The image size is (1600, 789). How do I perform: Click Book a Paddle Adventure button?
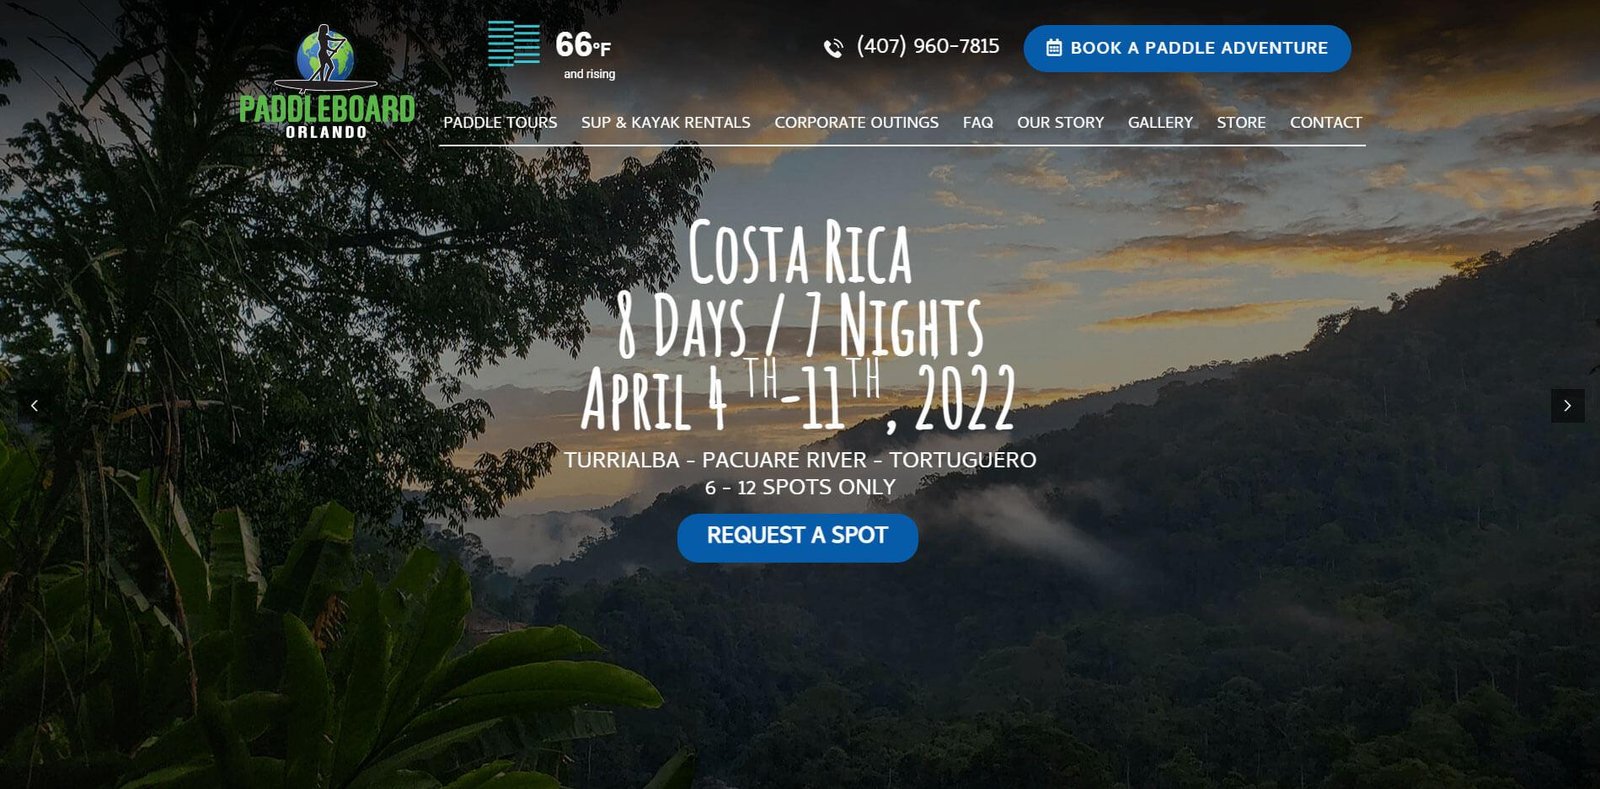[1187, 48]
